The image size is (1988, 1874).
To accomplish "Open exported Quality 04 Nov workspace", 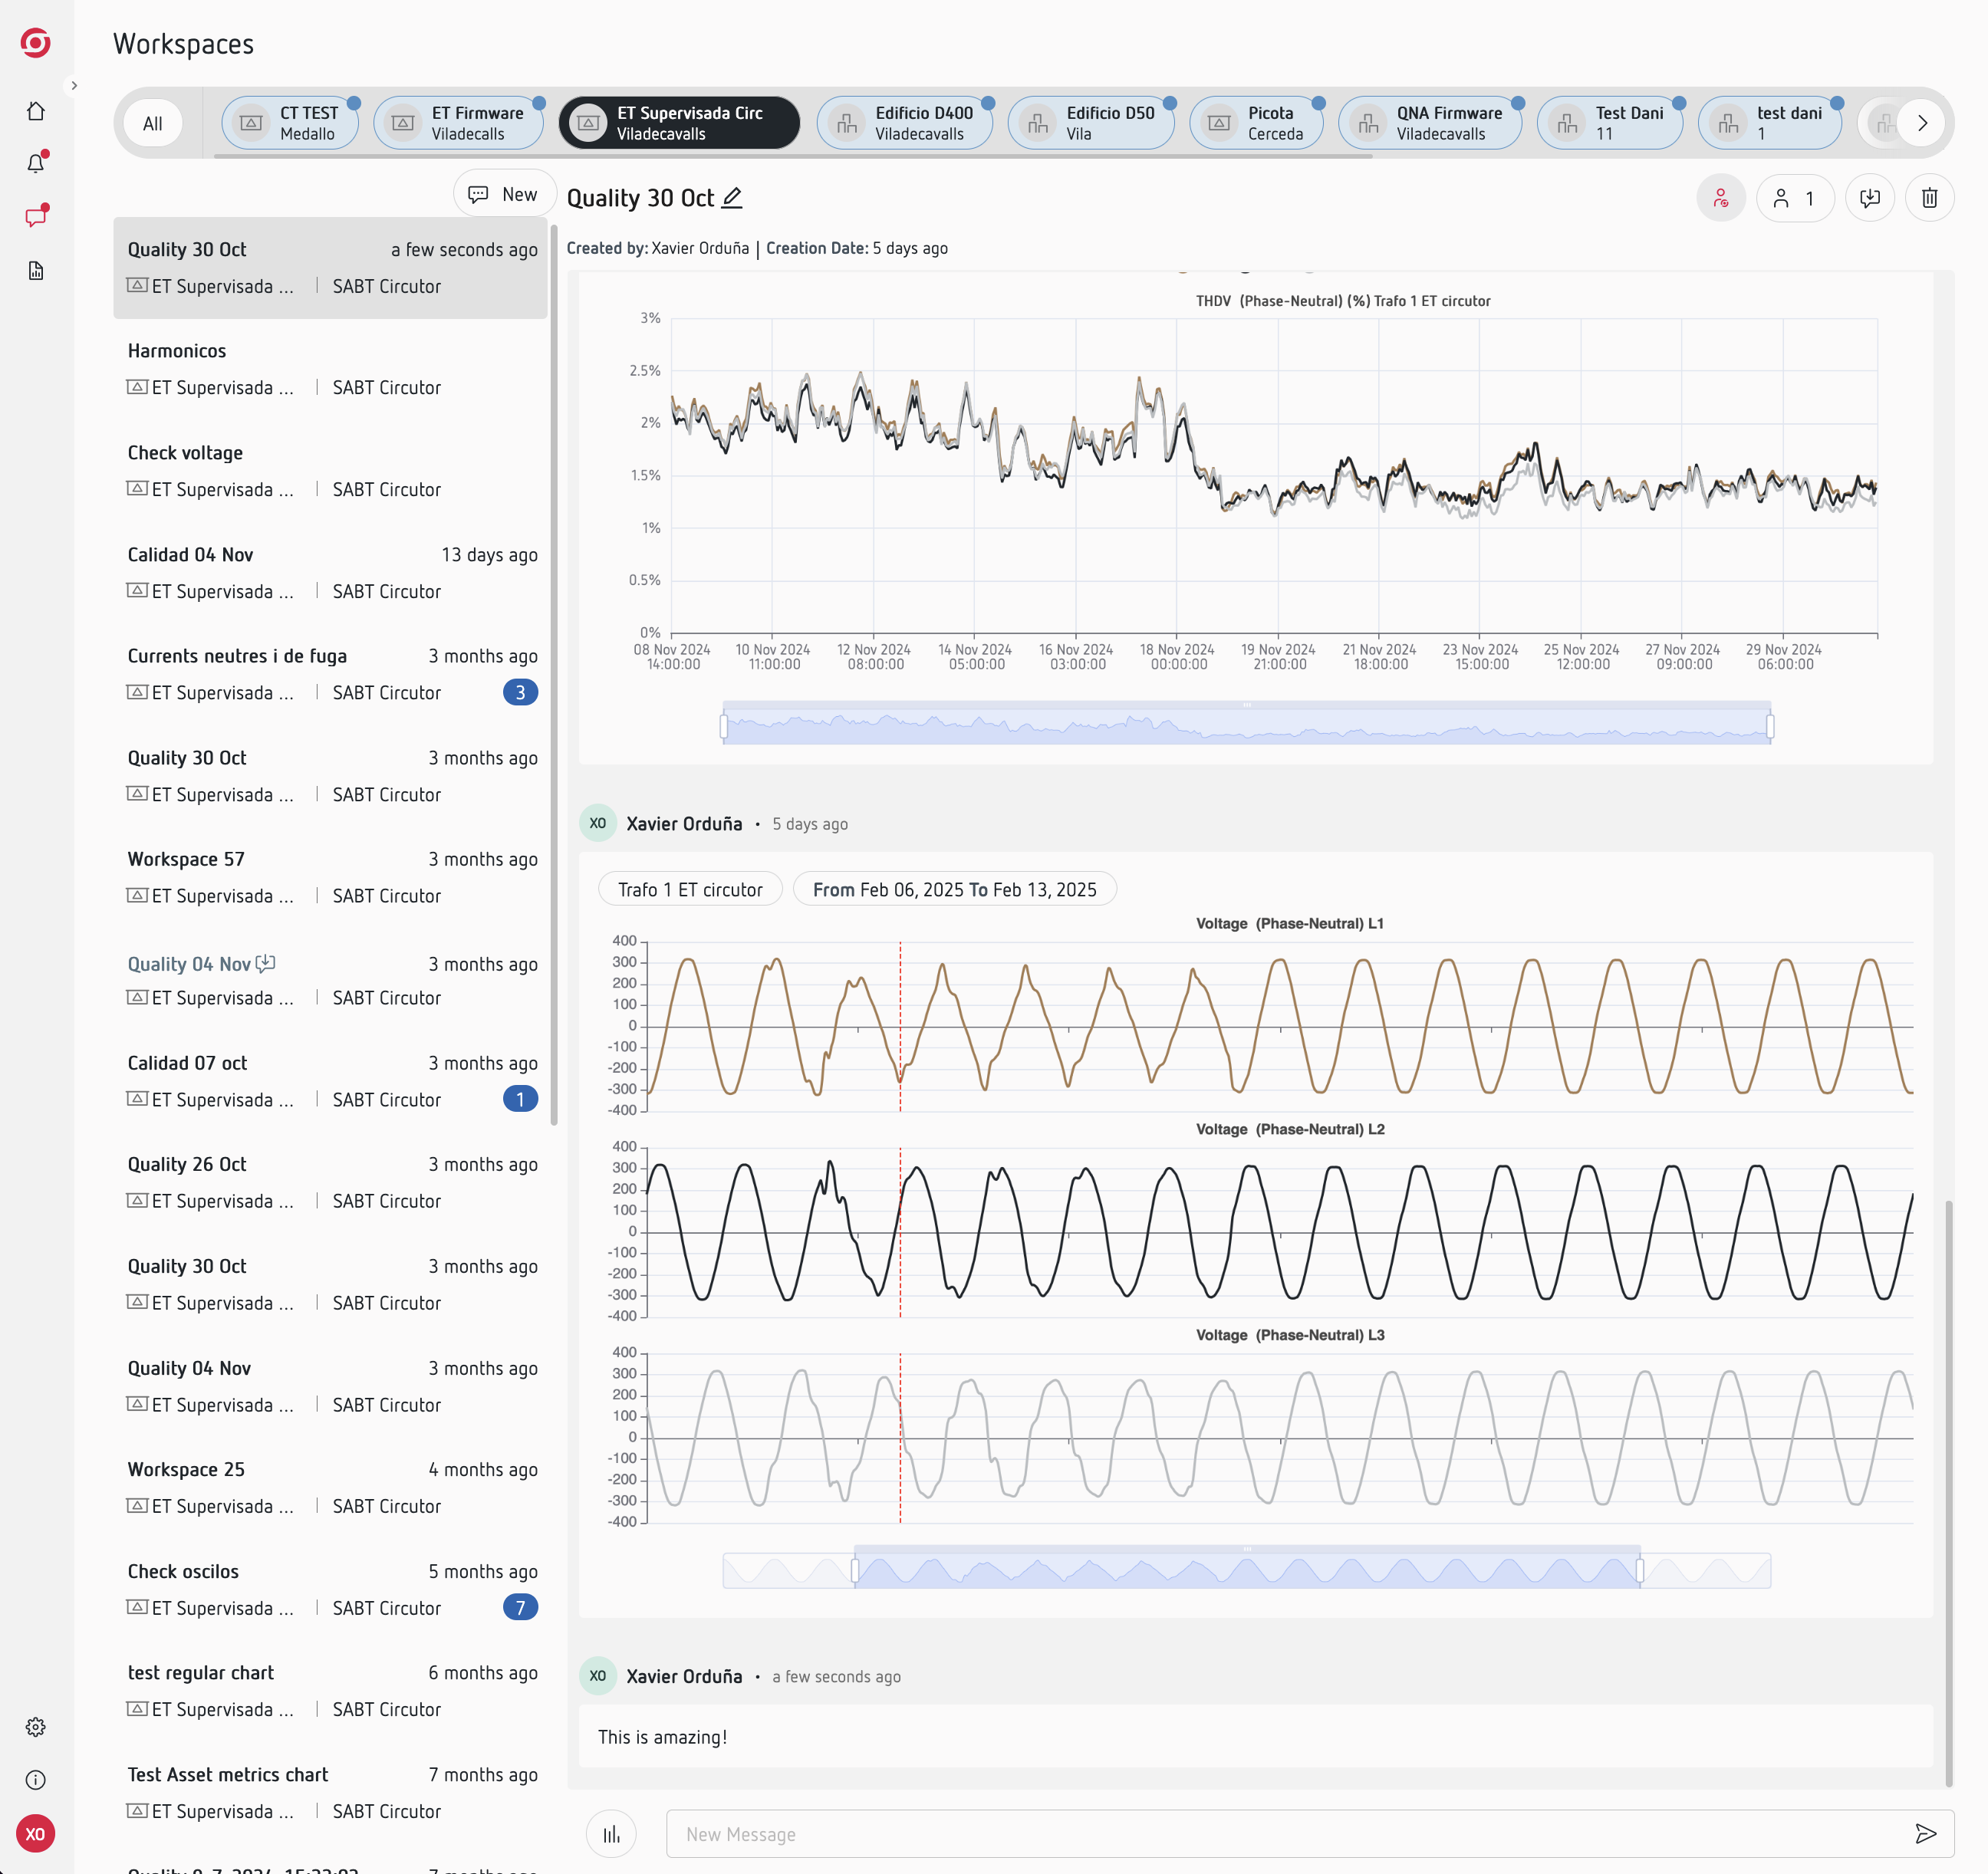I will pos(330,981).
